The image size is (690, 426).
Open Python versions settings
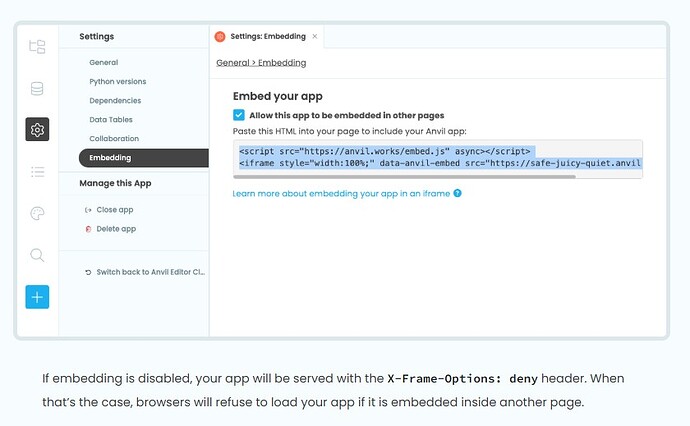(x=117, y=81)
